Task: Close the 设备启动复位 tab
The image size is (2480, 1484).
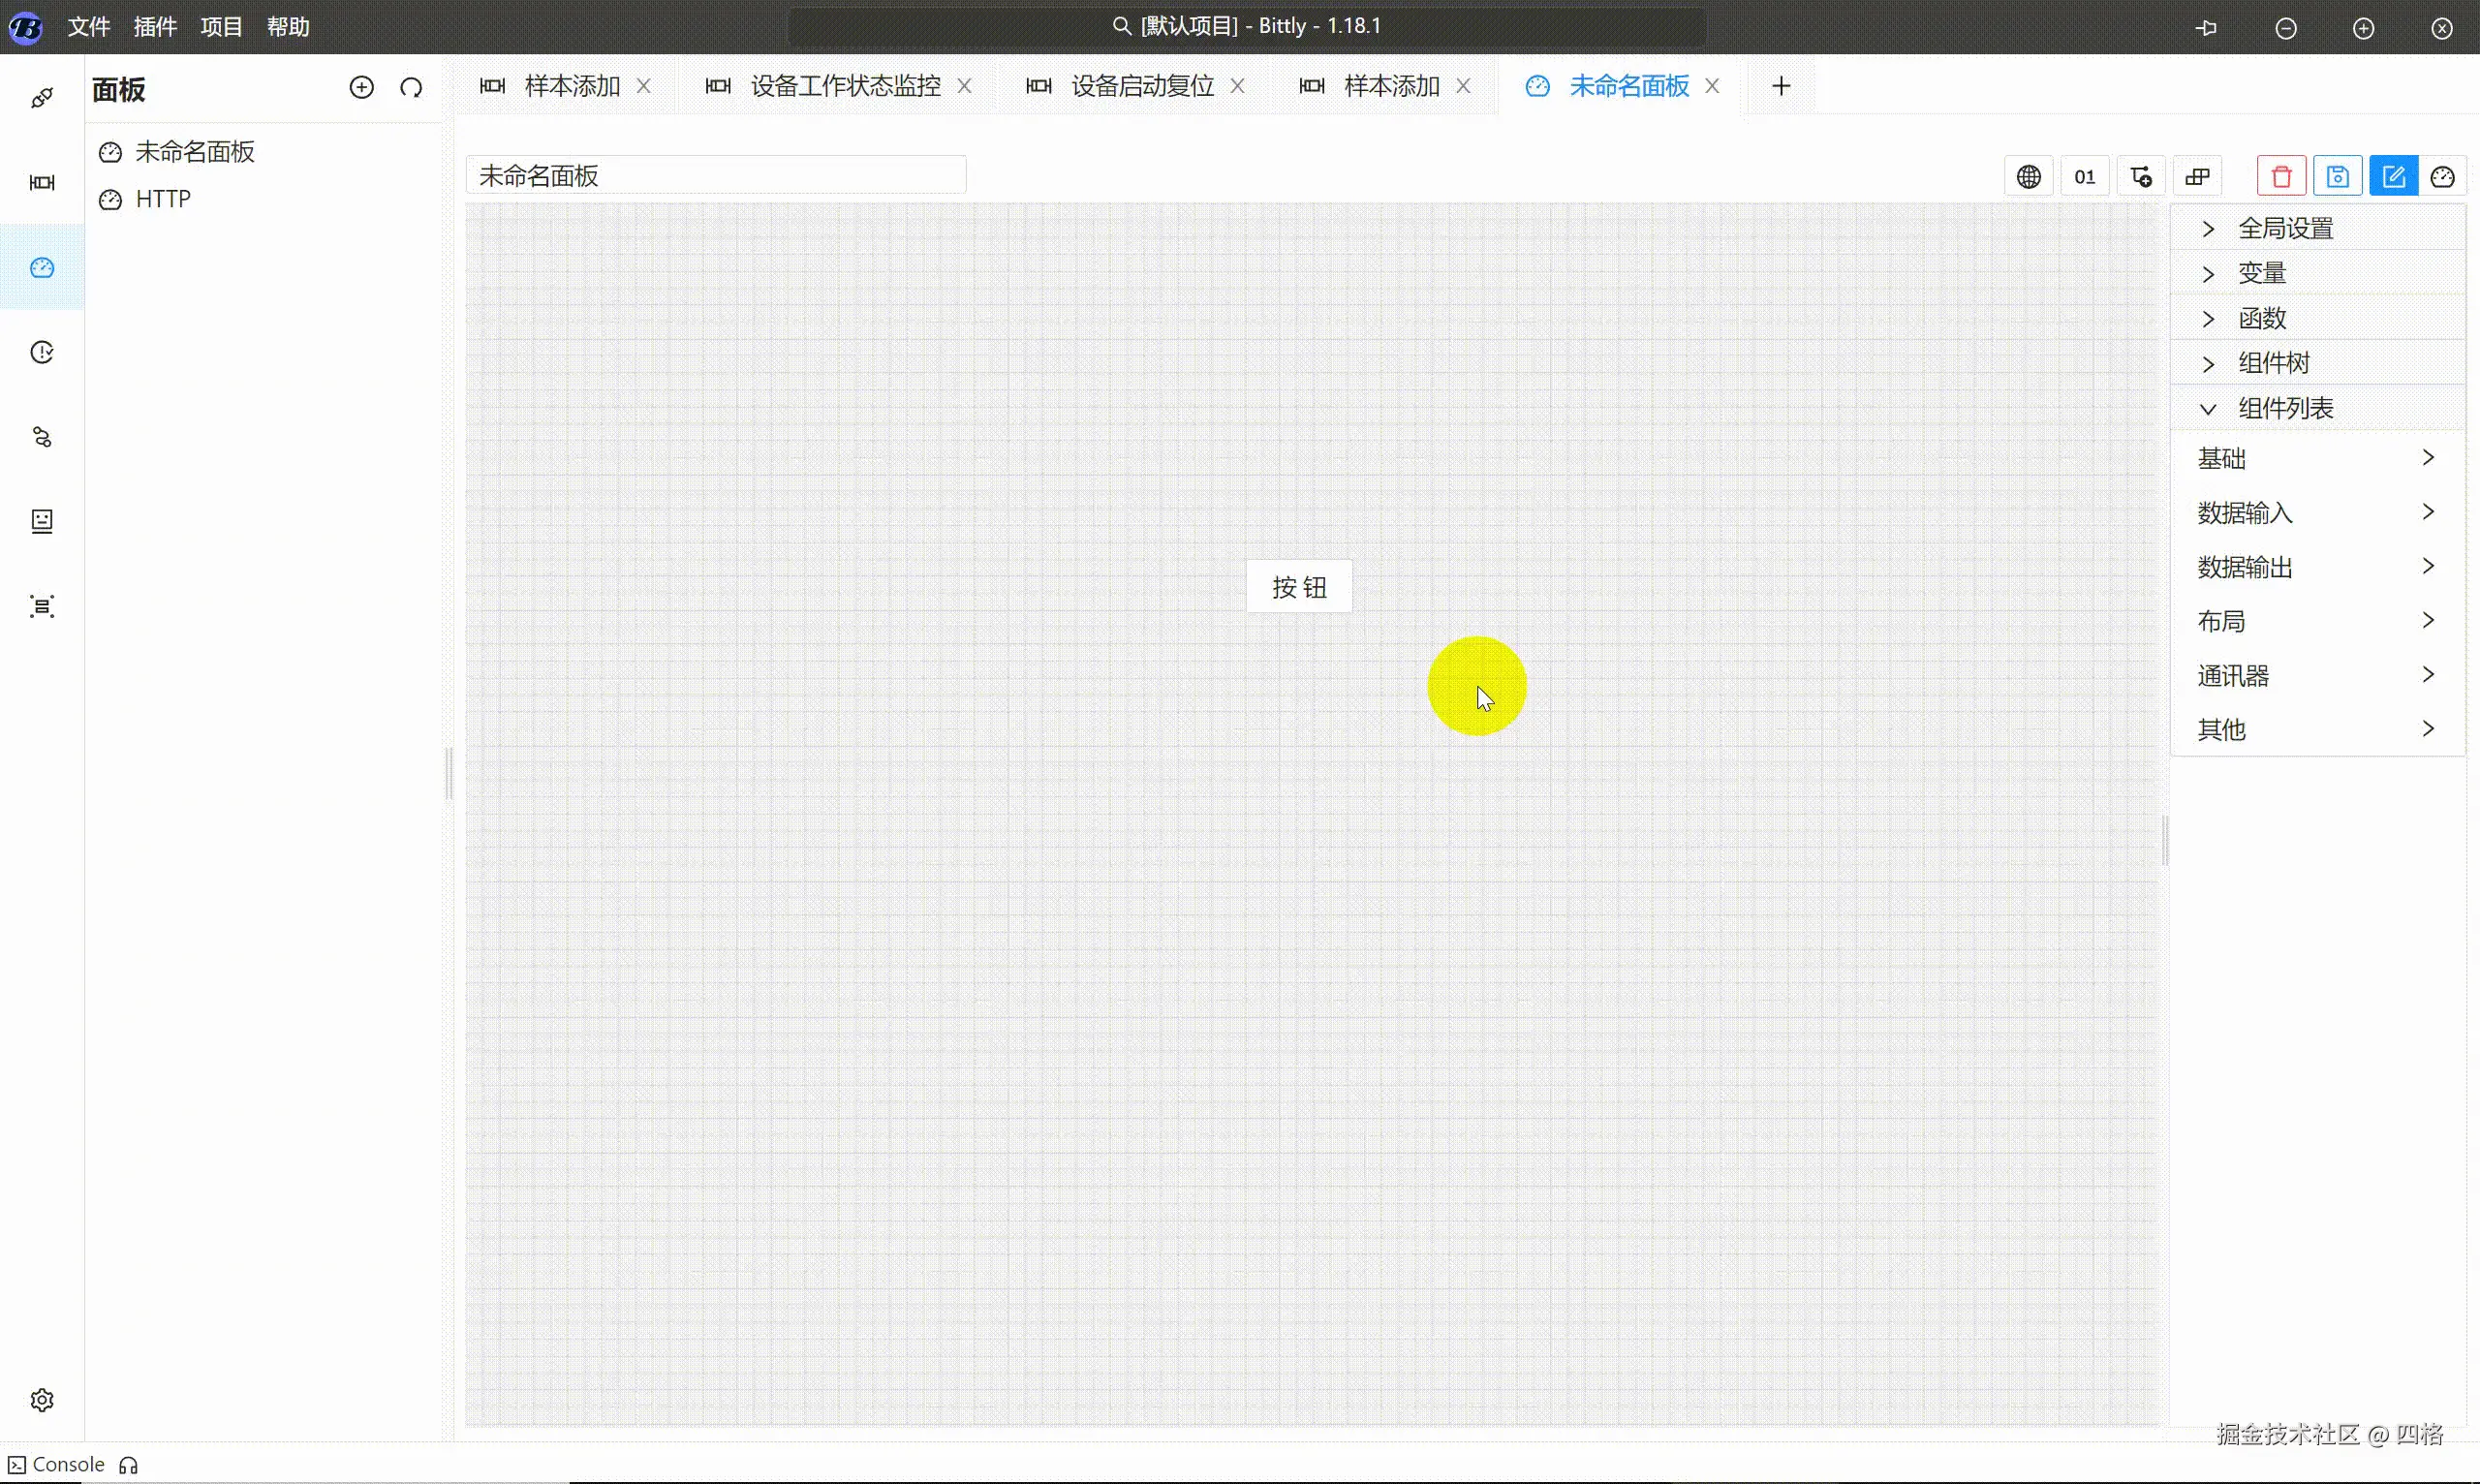Action: coord(1237,86)
